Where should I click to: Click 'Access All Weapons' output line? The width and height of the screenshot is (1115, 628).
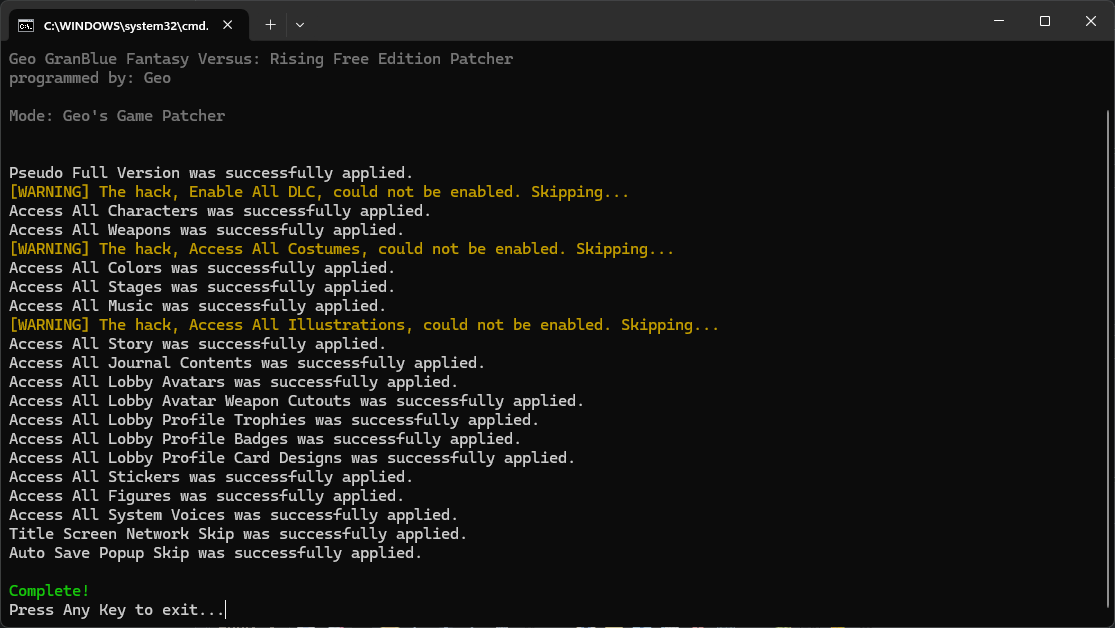(206, 230)
